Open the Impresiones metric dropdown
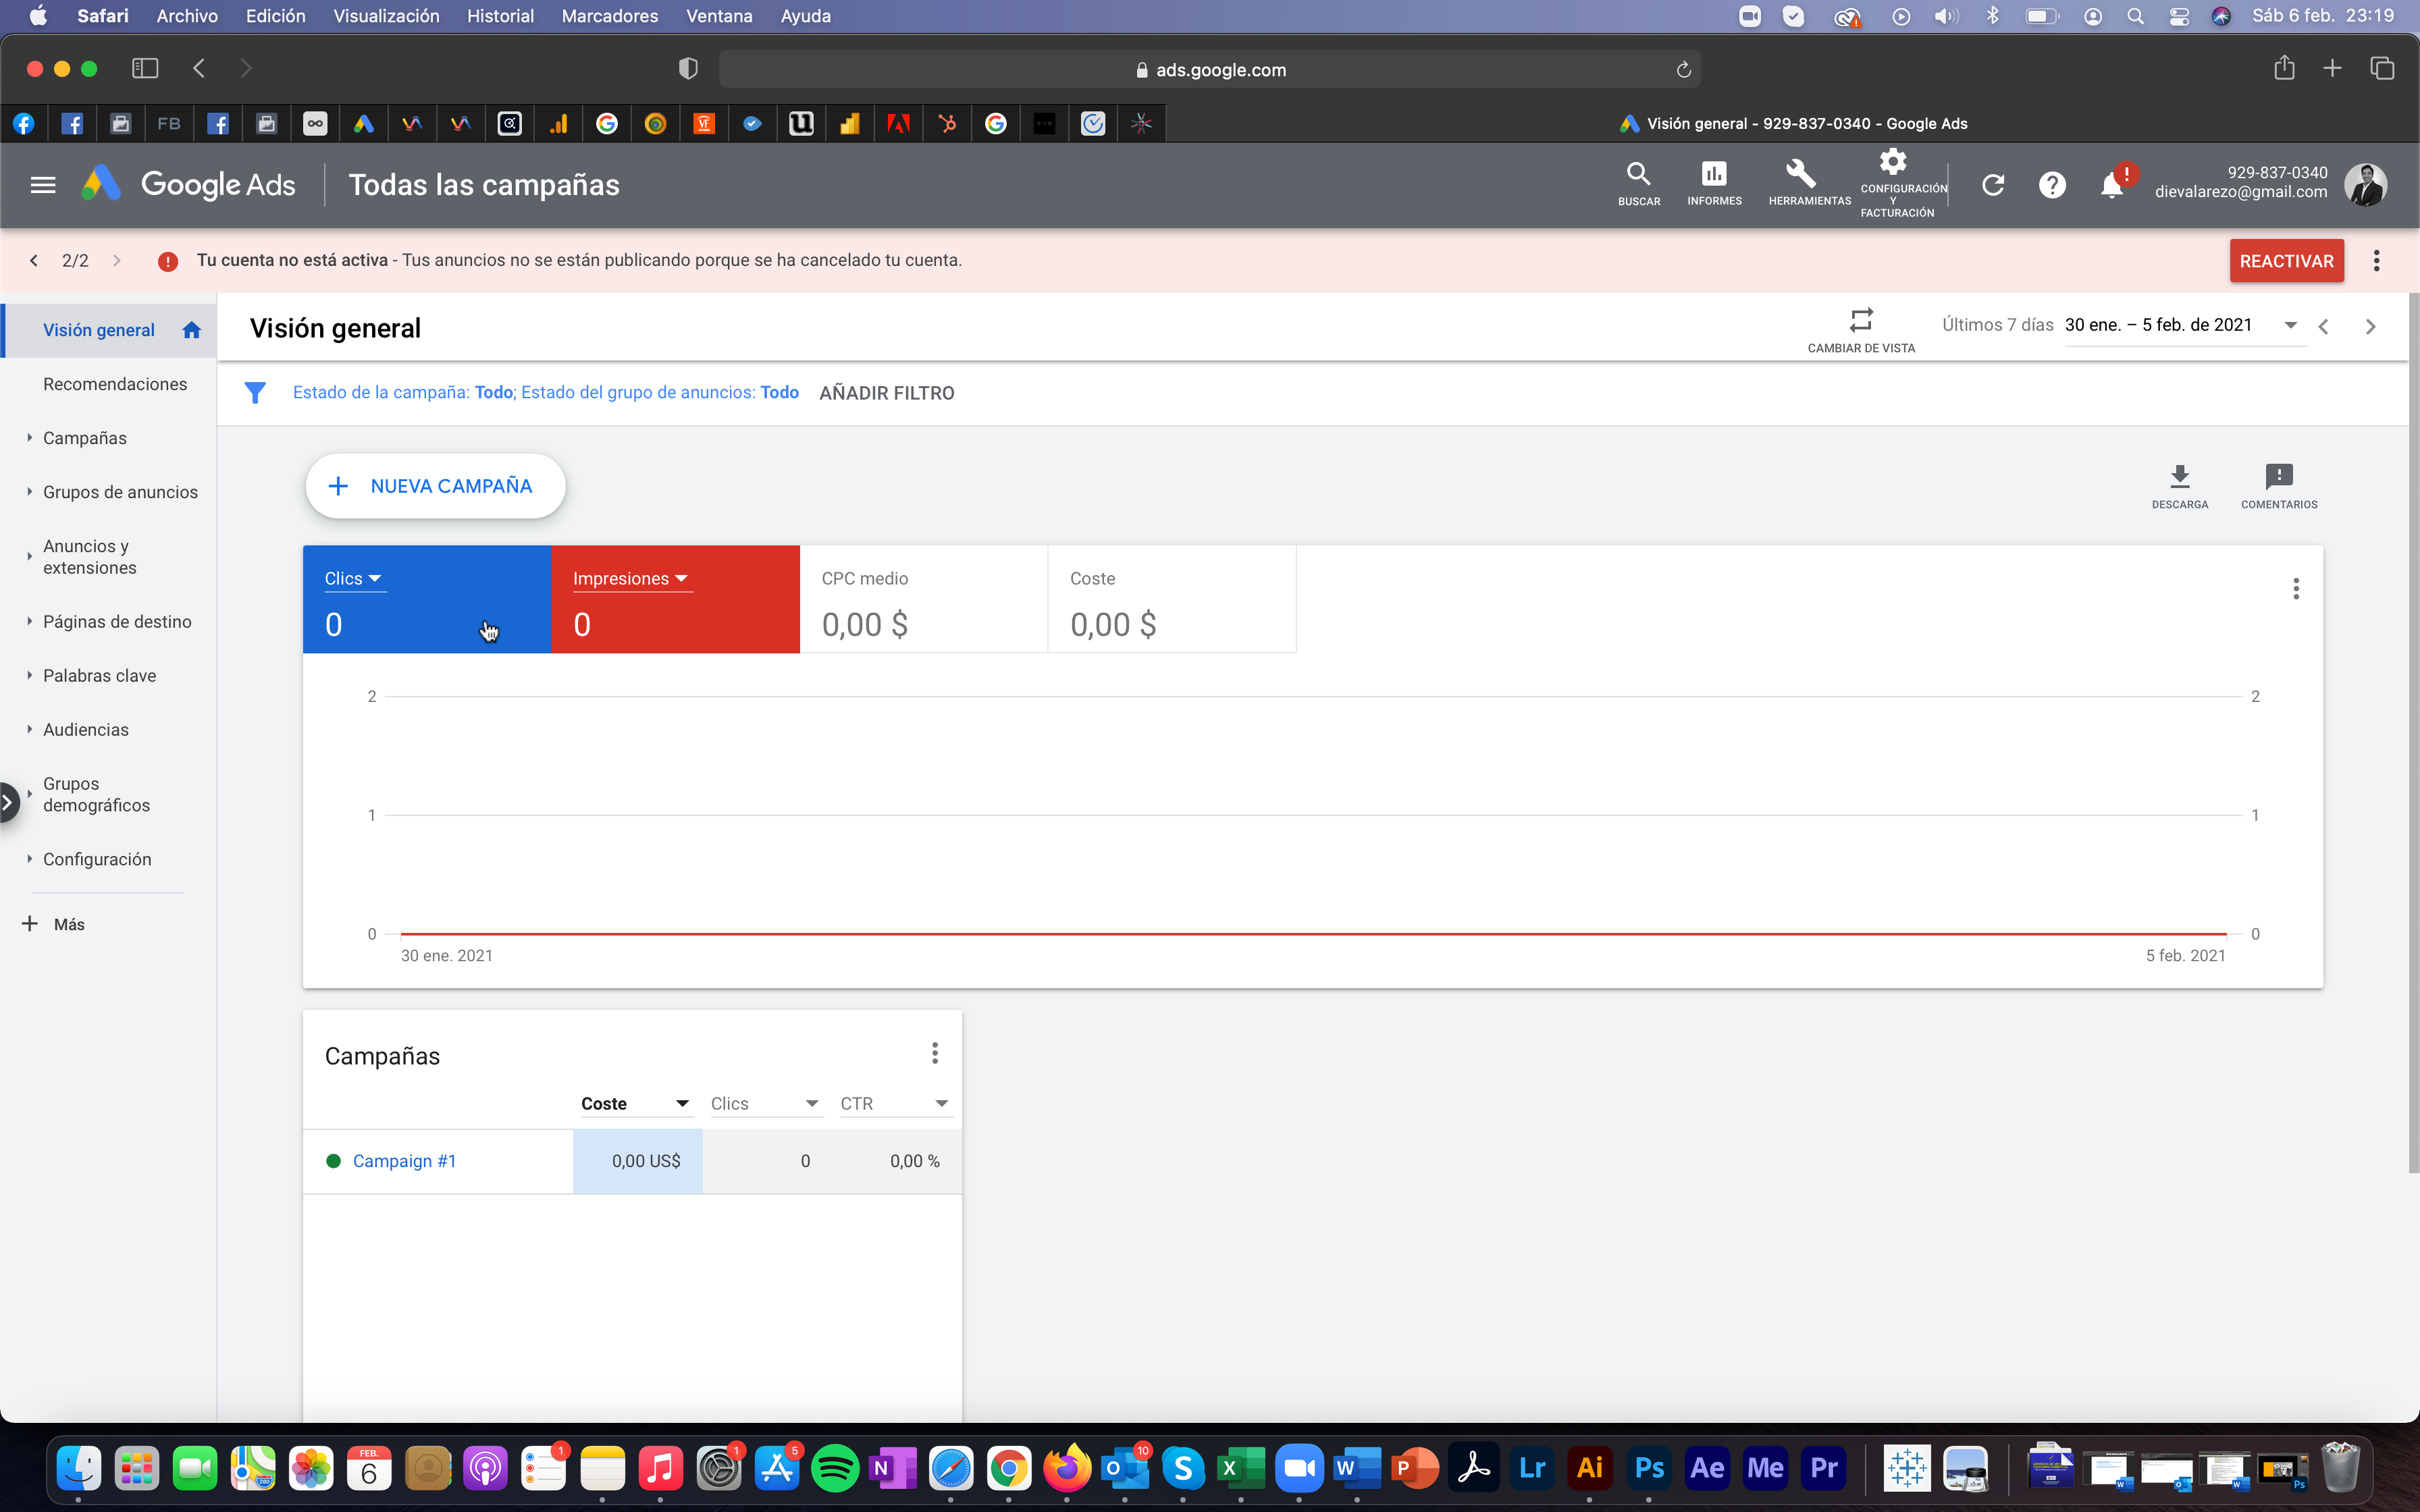2420x1512 pixels. pyautogui.click(x=632, y=579)
